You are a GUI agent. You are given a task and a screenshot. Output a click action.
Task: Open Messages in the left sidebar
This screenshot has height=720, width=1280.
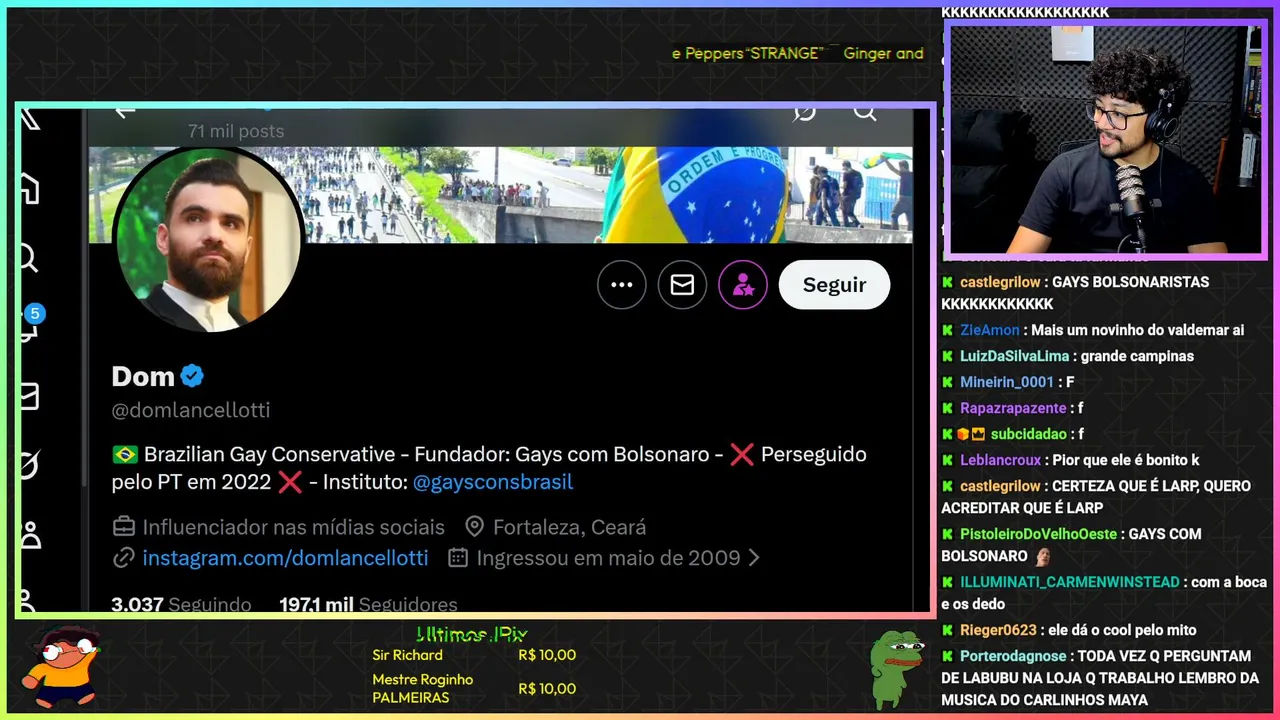(x=30, y=397)
